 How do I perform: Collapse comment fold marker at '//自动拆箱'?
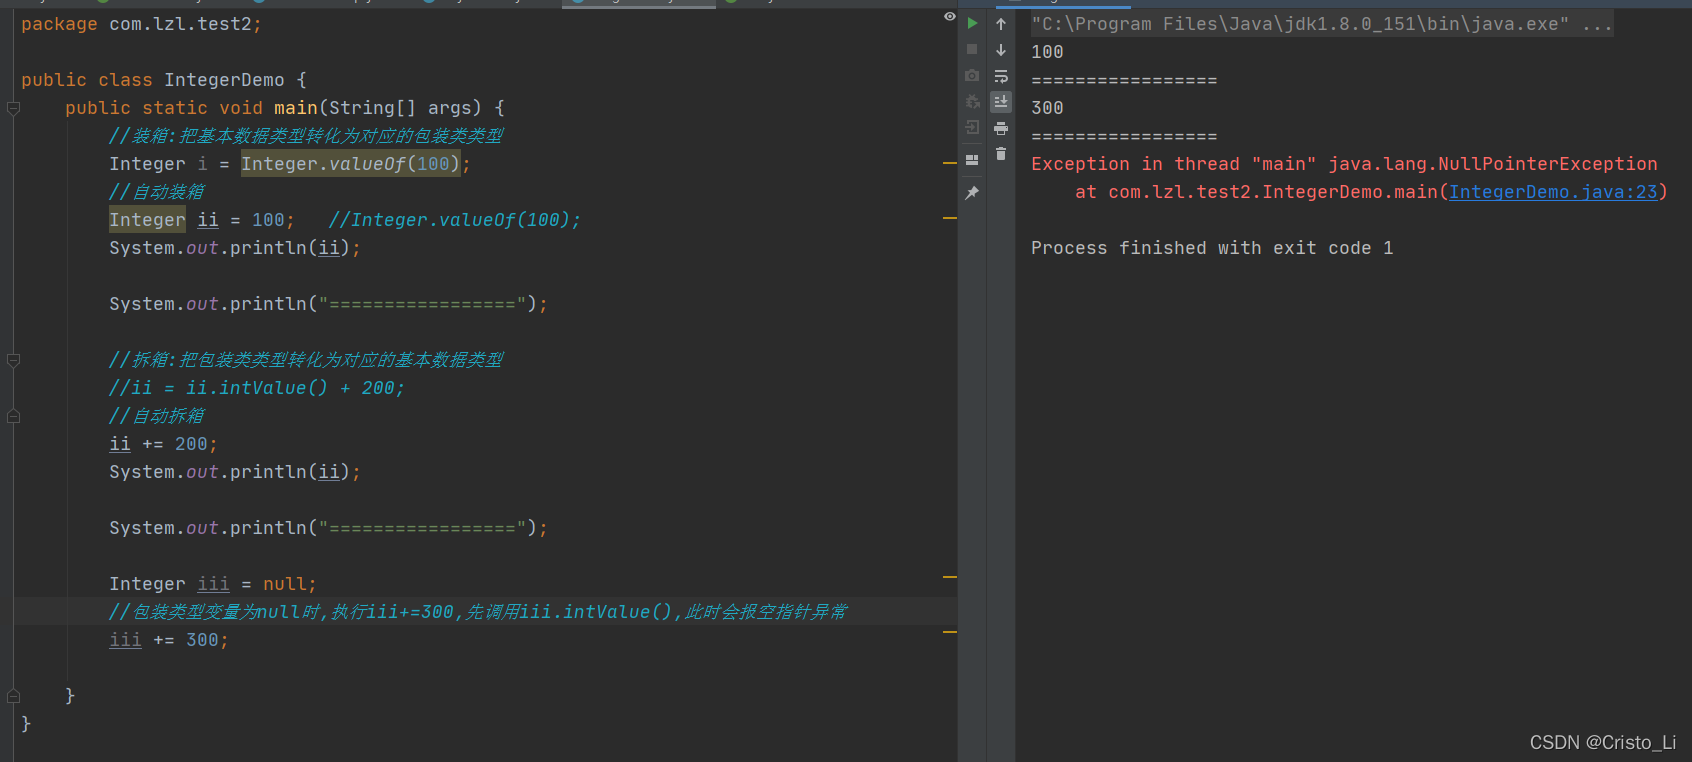[14, 416]
